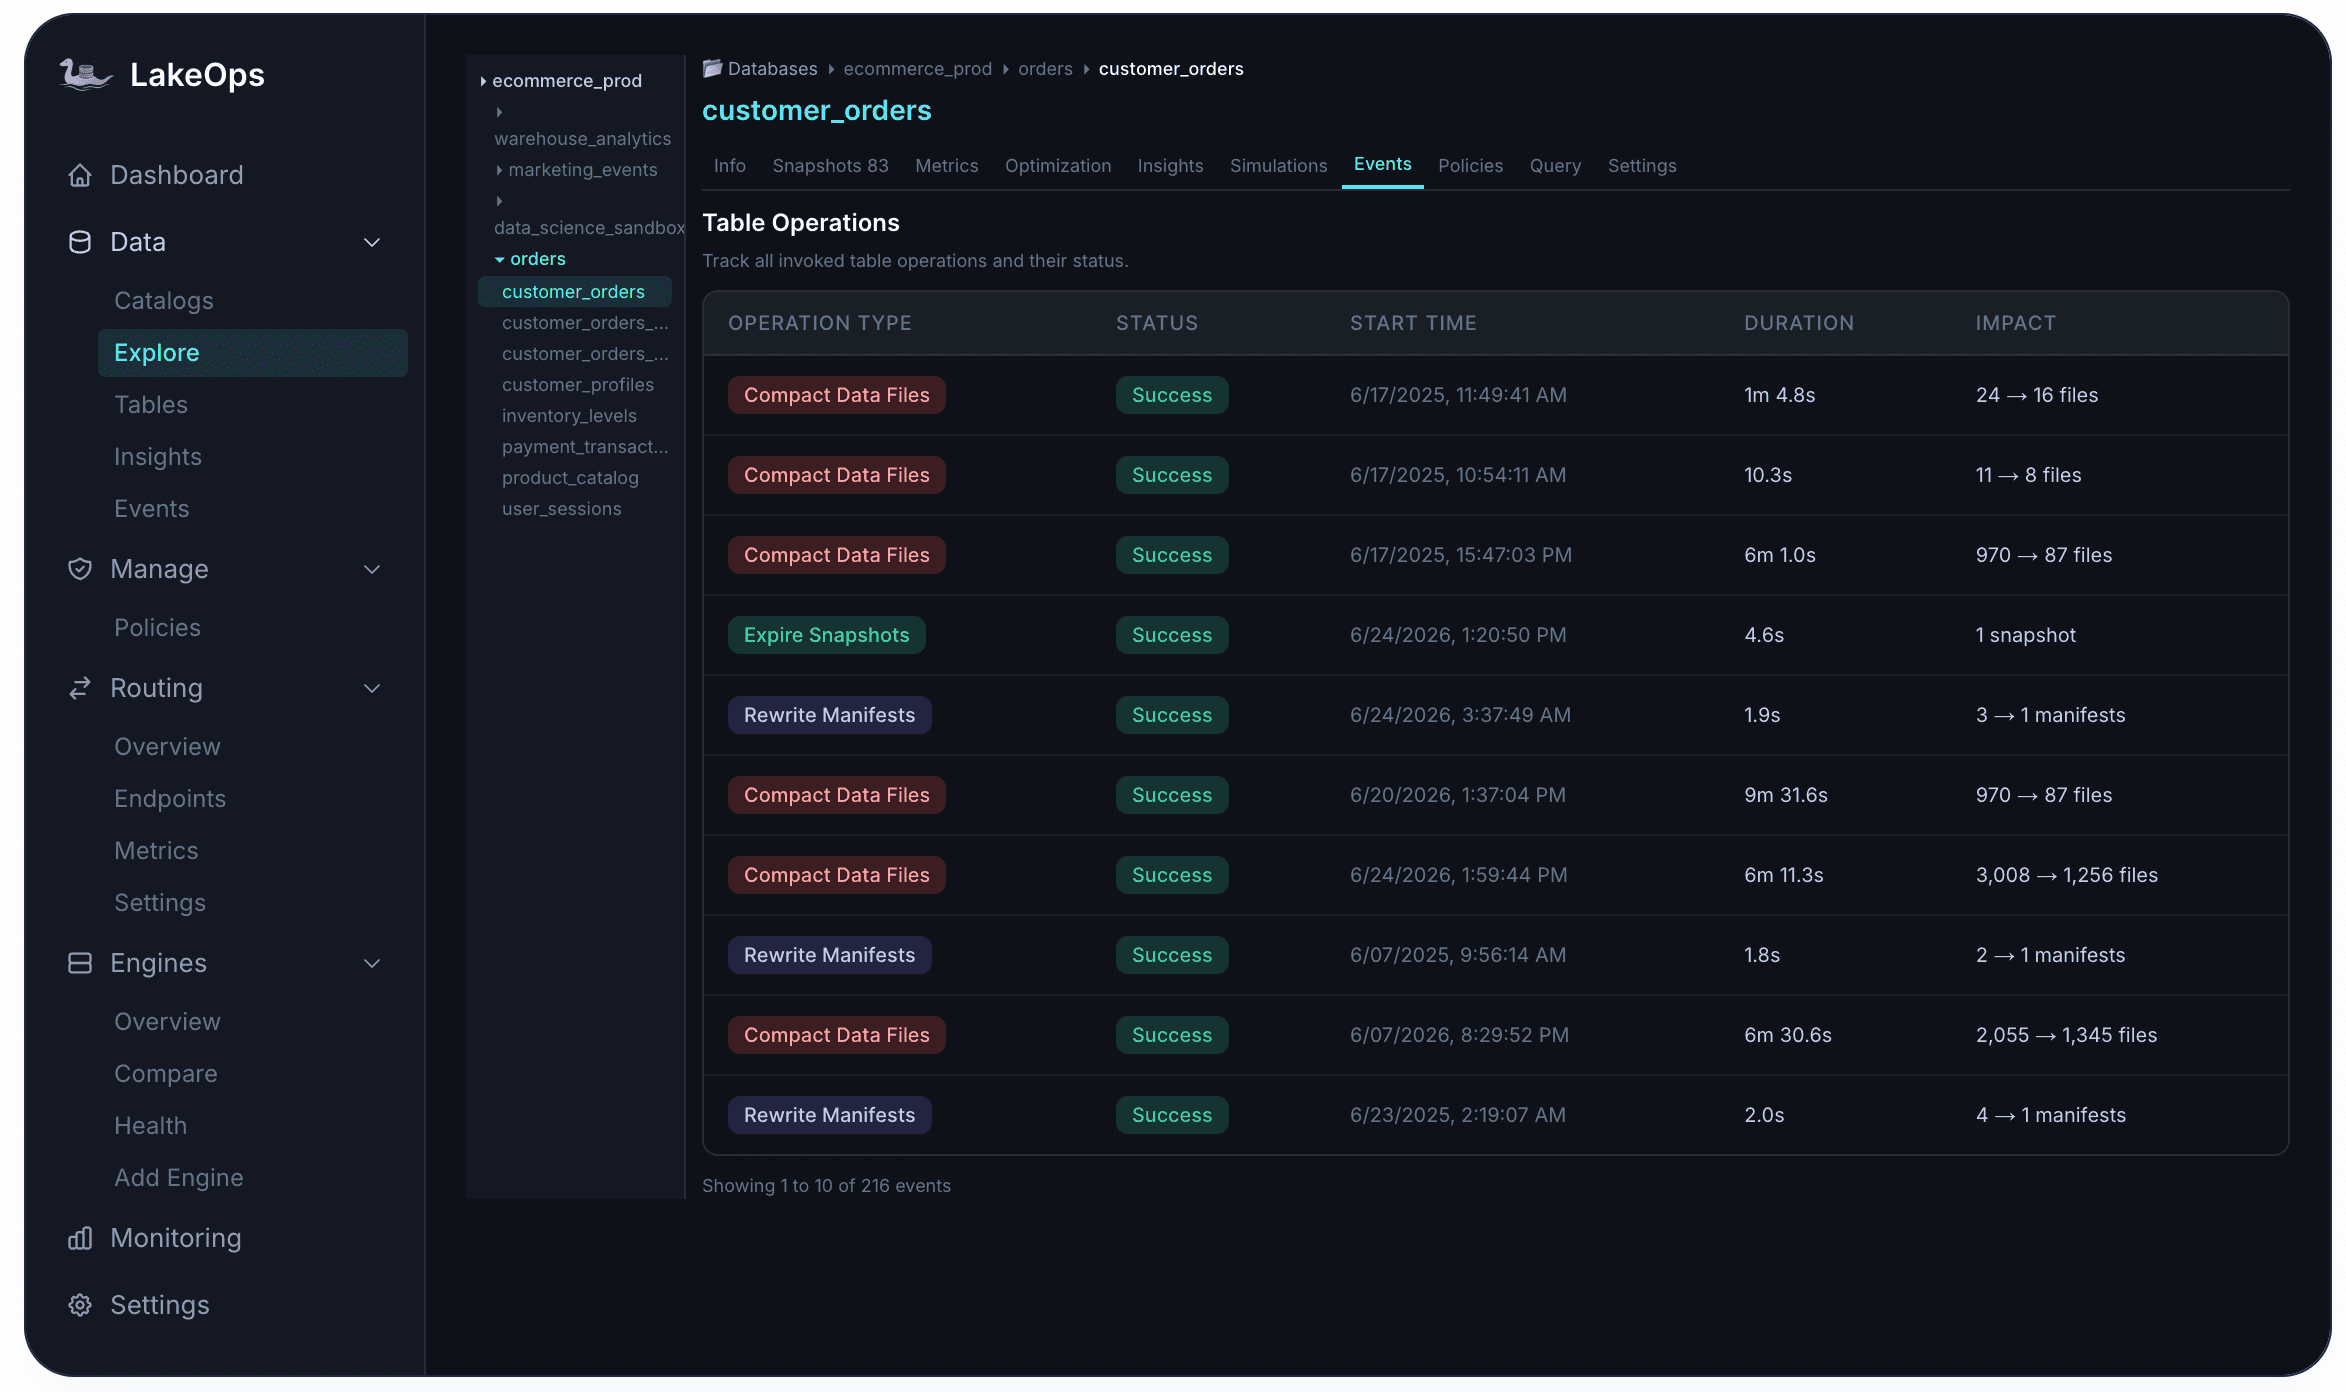
Task: Click 'Showing 1 to 10 of 216 events'
Action: [x=826, y=1186]
